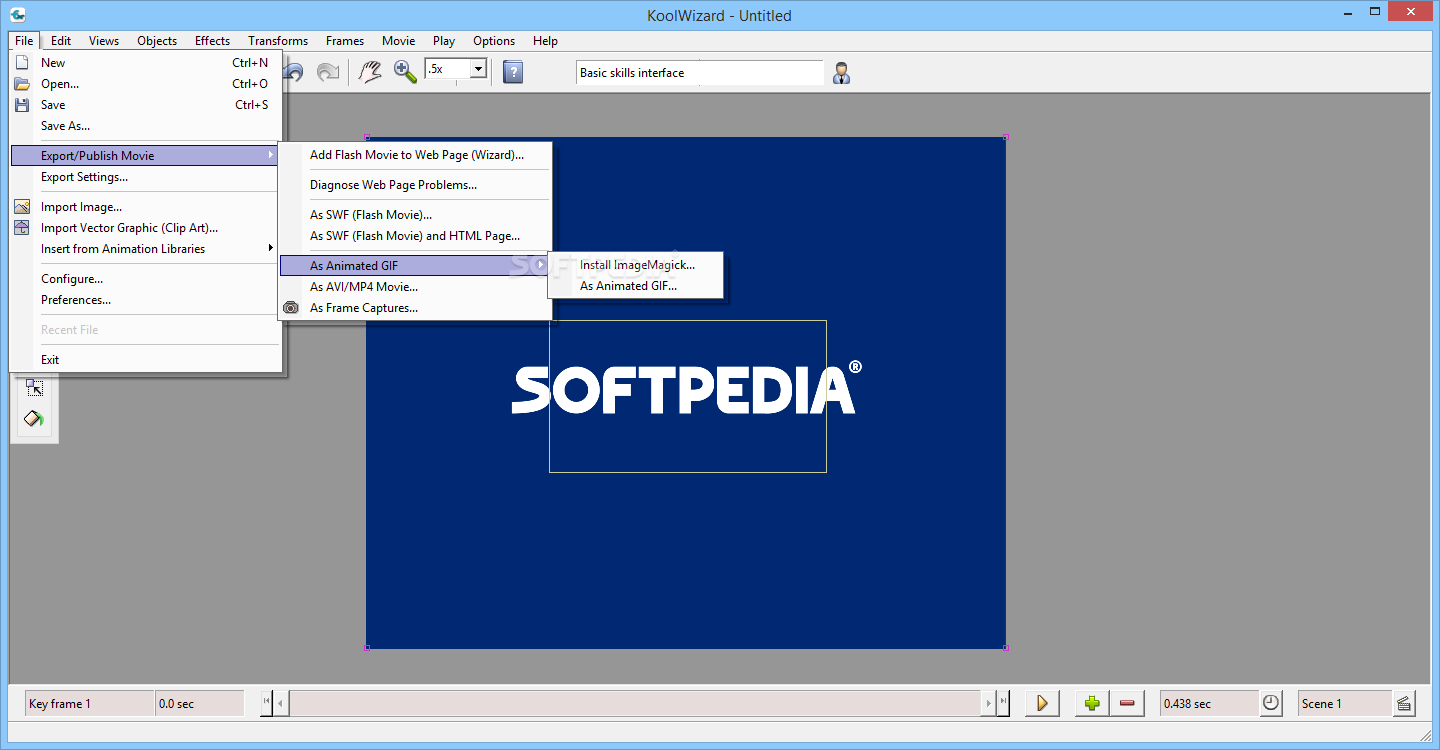Open the Help menu

pyautogui.click(x=545, y=41)
